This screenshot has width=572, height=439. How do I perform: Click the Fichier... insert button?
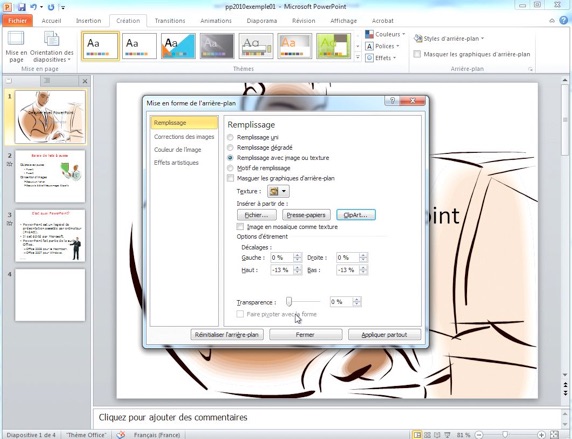point(256,215)
